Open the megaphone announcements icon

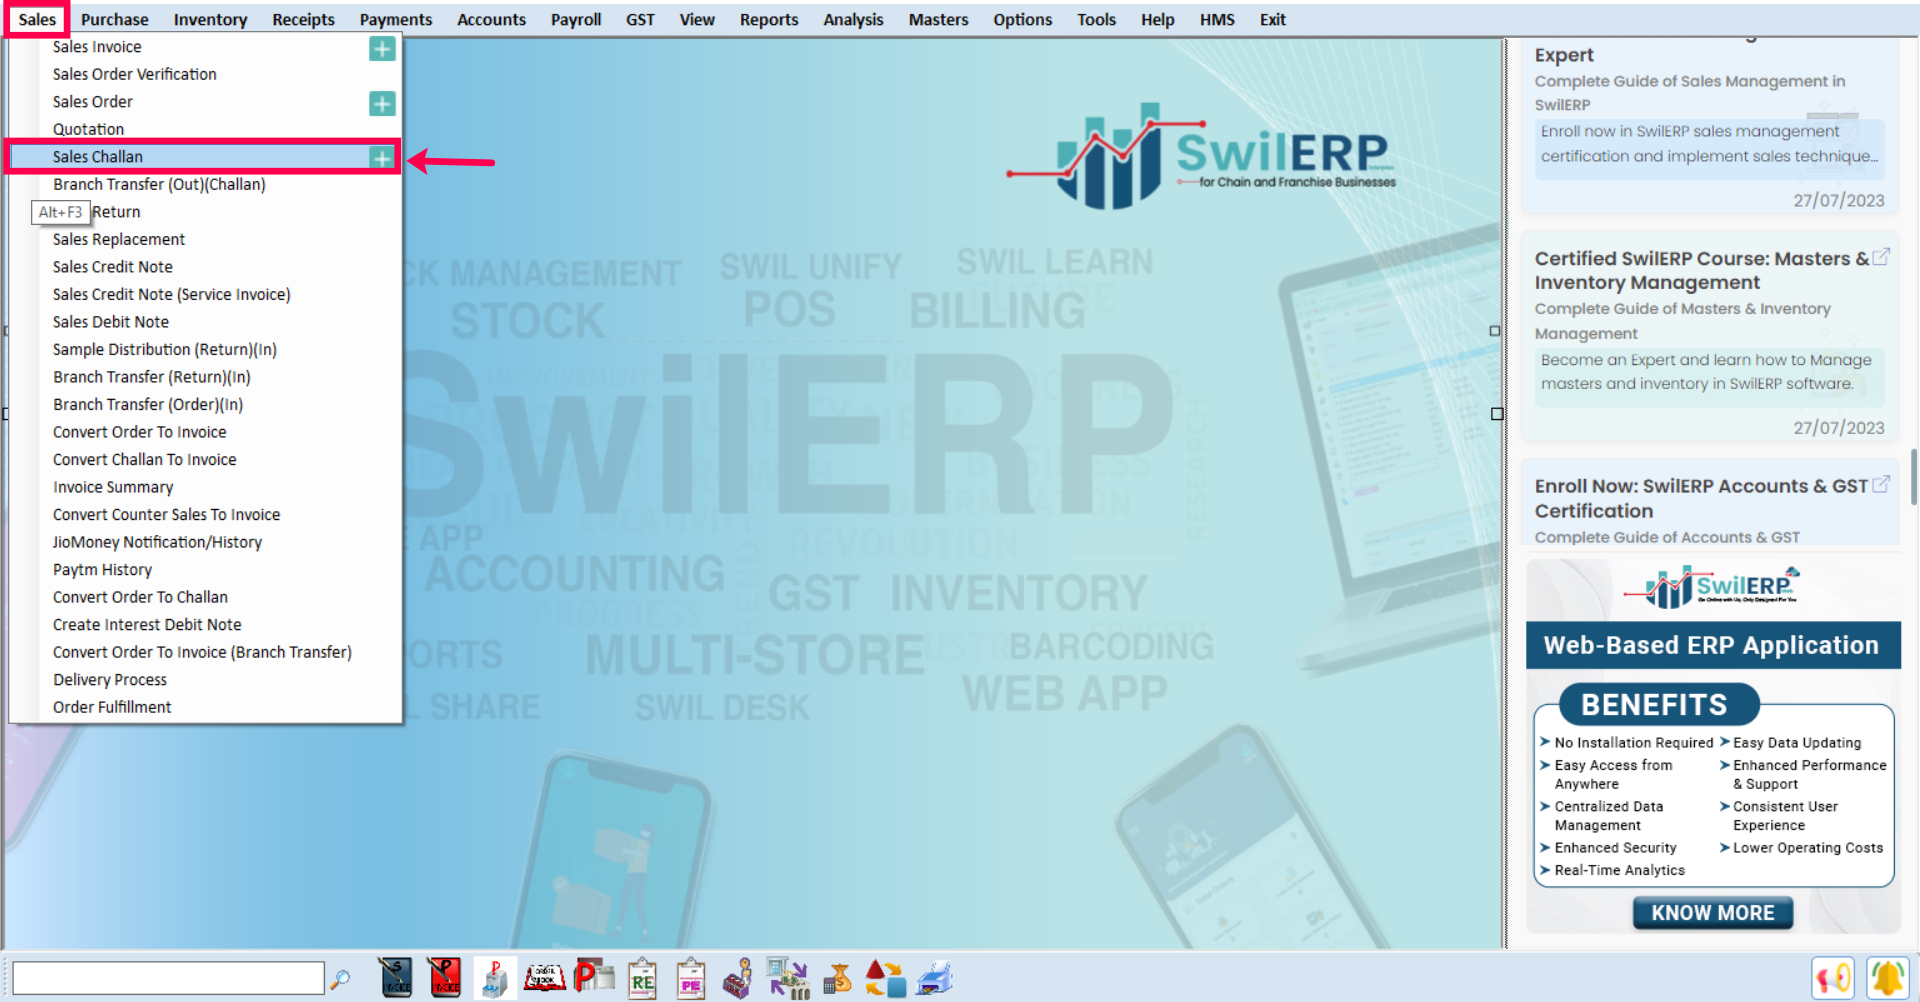[1833, 978]
